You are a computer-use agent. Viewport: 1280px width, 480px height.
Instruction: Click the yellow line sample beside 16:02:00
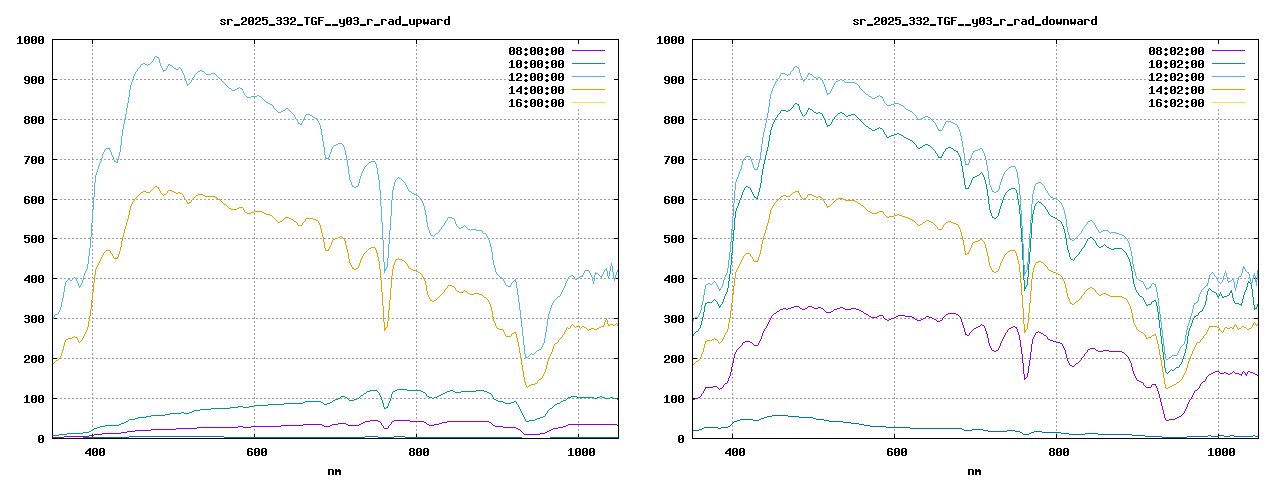point(1228,103)
